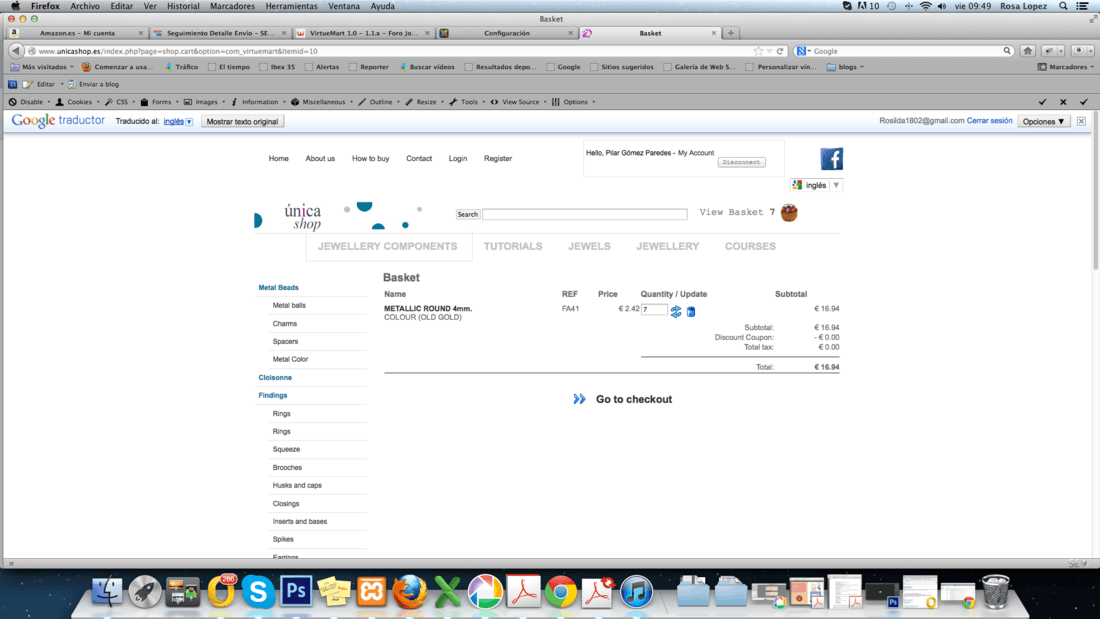Click the Cerrar sesión link
This screenshot has height=619, width=1100.
989,121
